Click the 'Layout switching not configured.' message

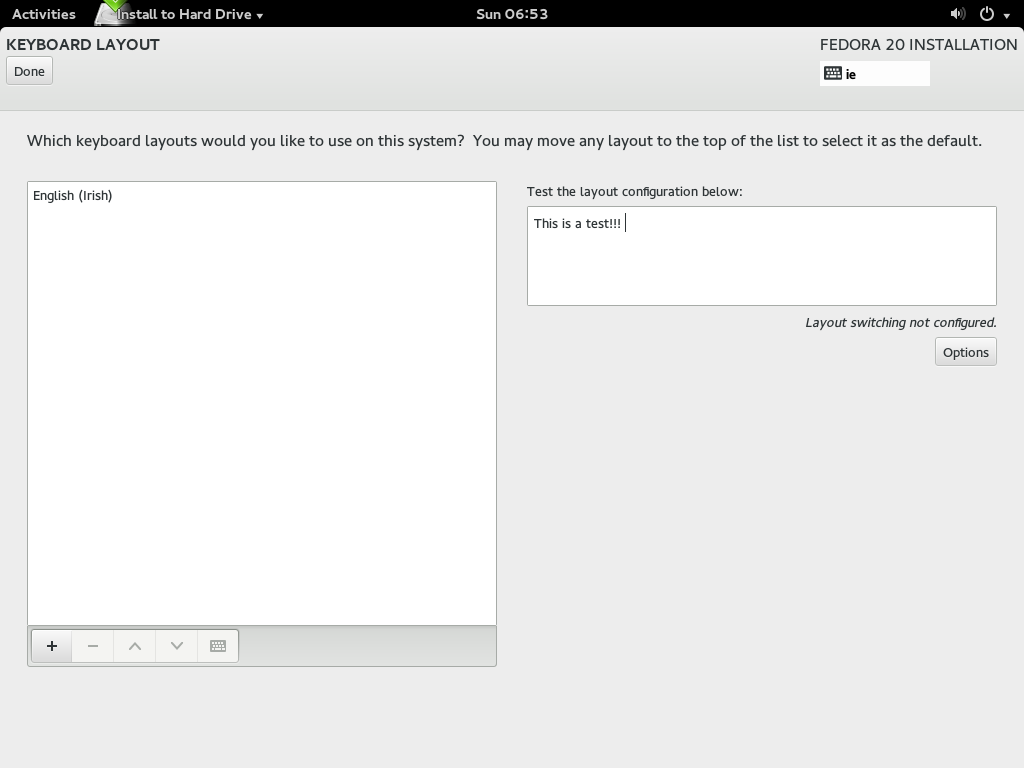coord(901,323)
